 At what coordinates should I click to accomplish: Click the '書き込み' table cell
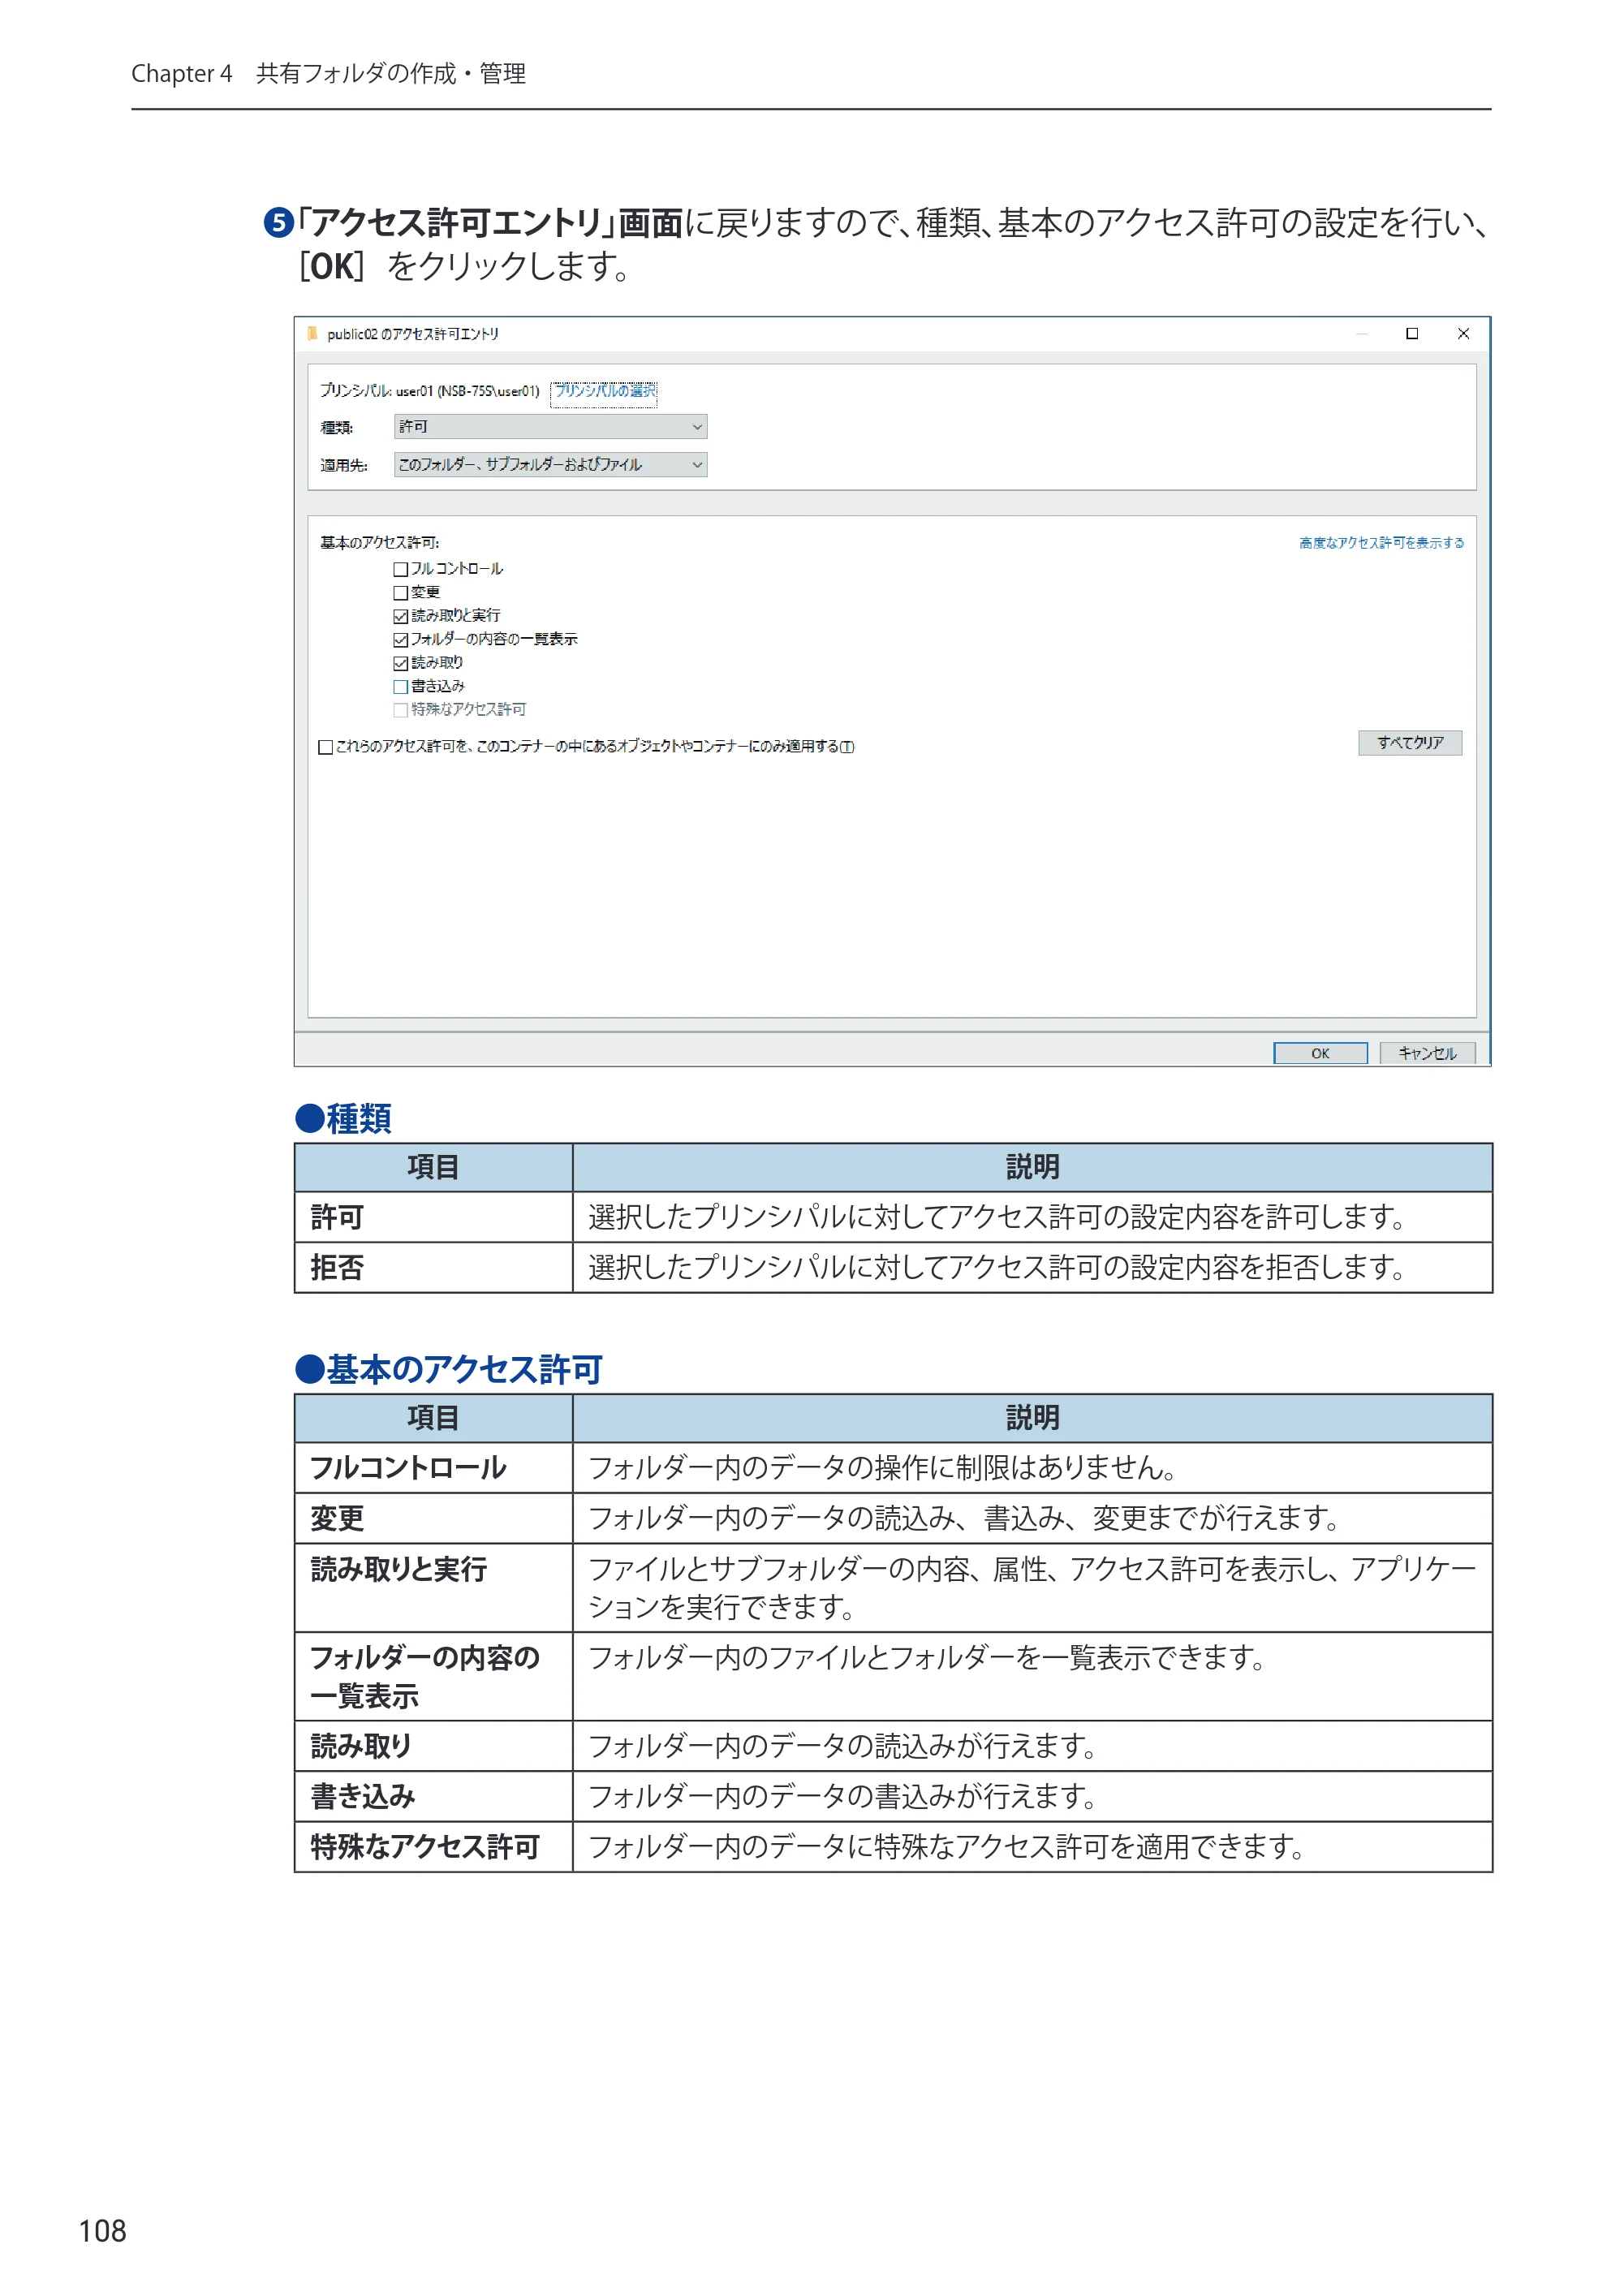[433, 1796]
